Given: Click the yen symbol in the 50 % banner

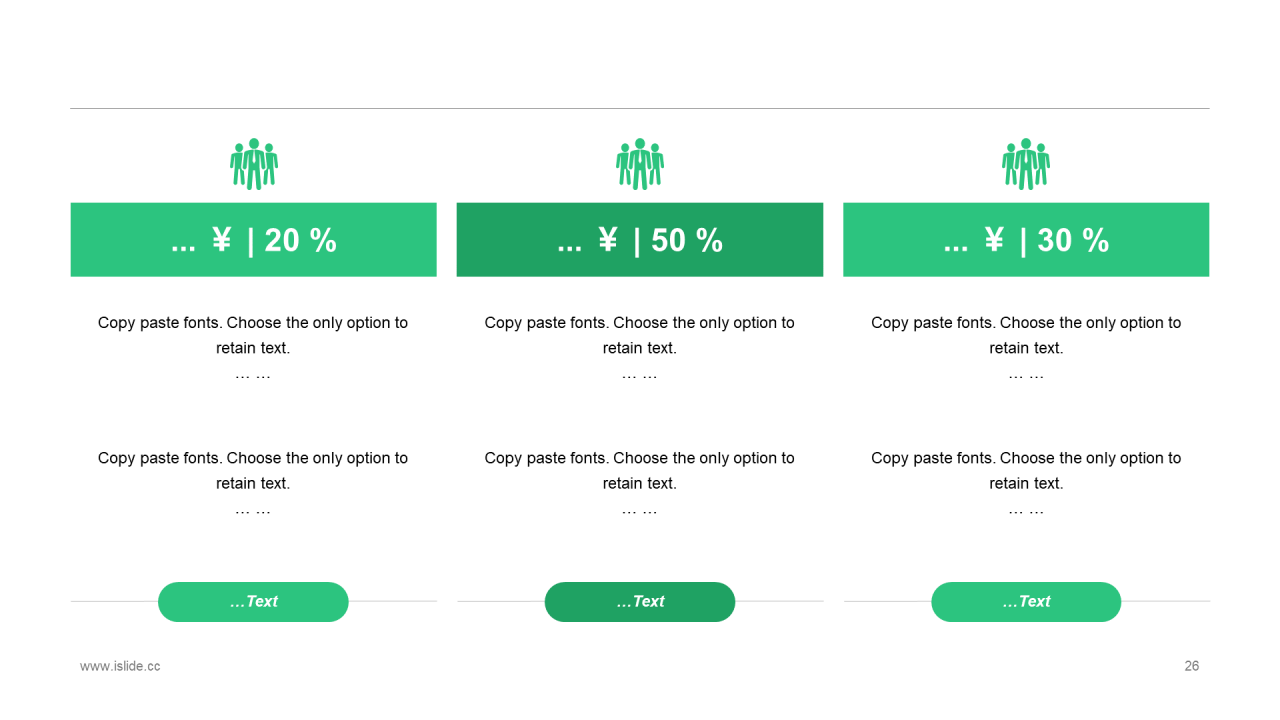Looking at the screenshot, I should [x=608, y=240].
